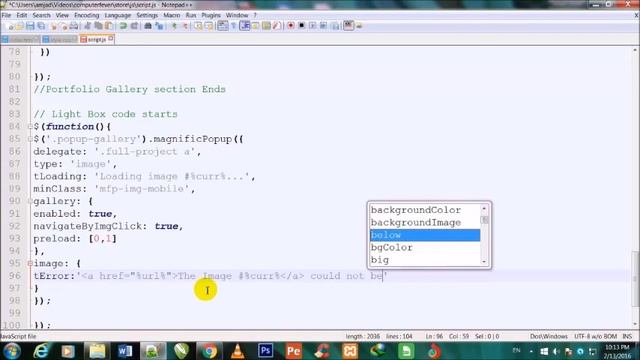Image resolution: width=640 pixels, height=360 pixels.
Task: Switch to the middle document tab
Action: point(60,40)
